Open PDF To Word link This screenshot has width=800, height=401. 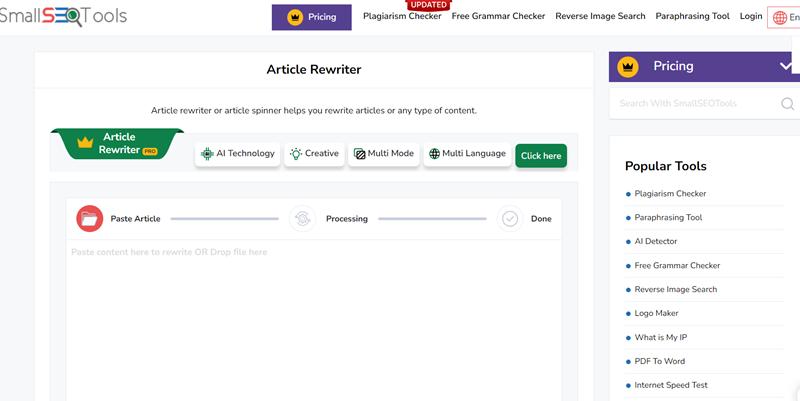click(x=660, y=361)
